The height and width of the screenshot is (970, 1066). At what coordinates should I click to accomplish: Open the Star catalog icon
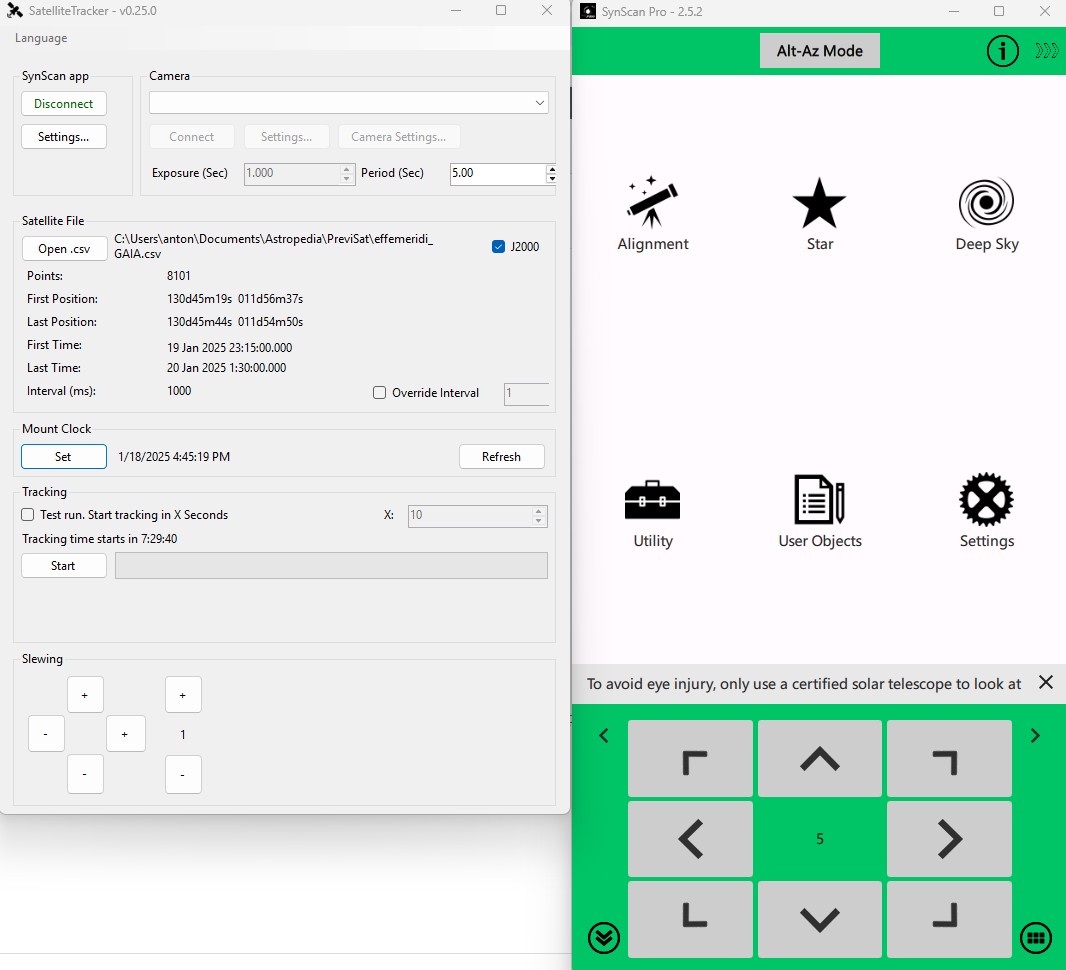point(819,213)
